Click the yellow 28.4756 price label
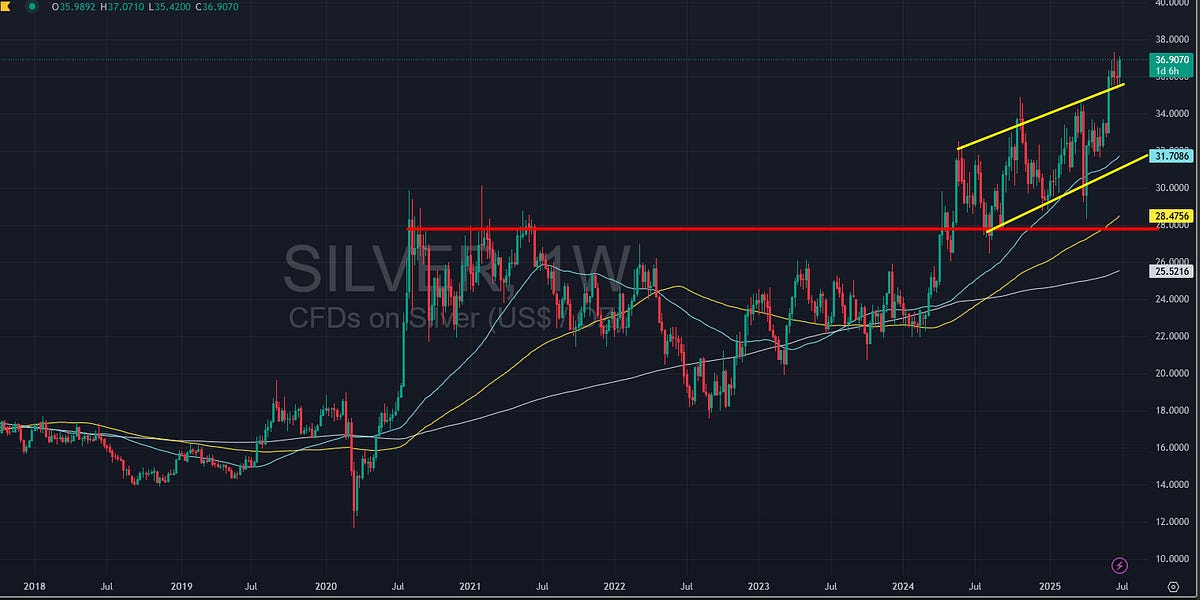1200x600 pixels. coord(1171,215)
